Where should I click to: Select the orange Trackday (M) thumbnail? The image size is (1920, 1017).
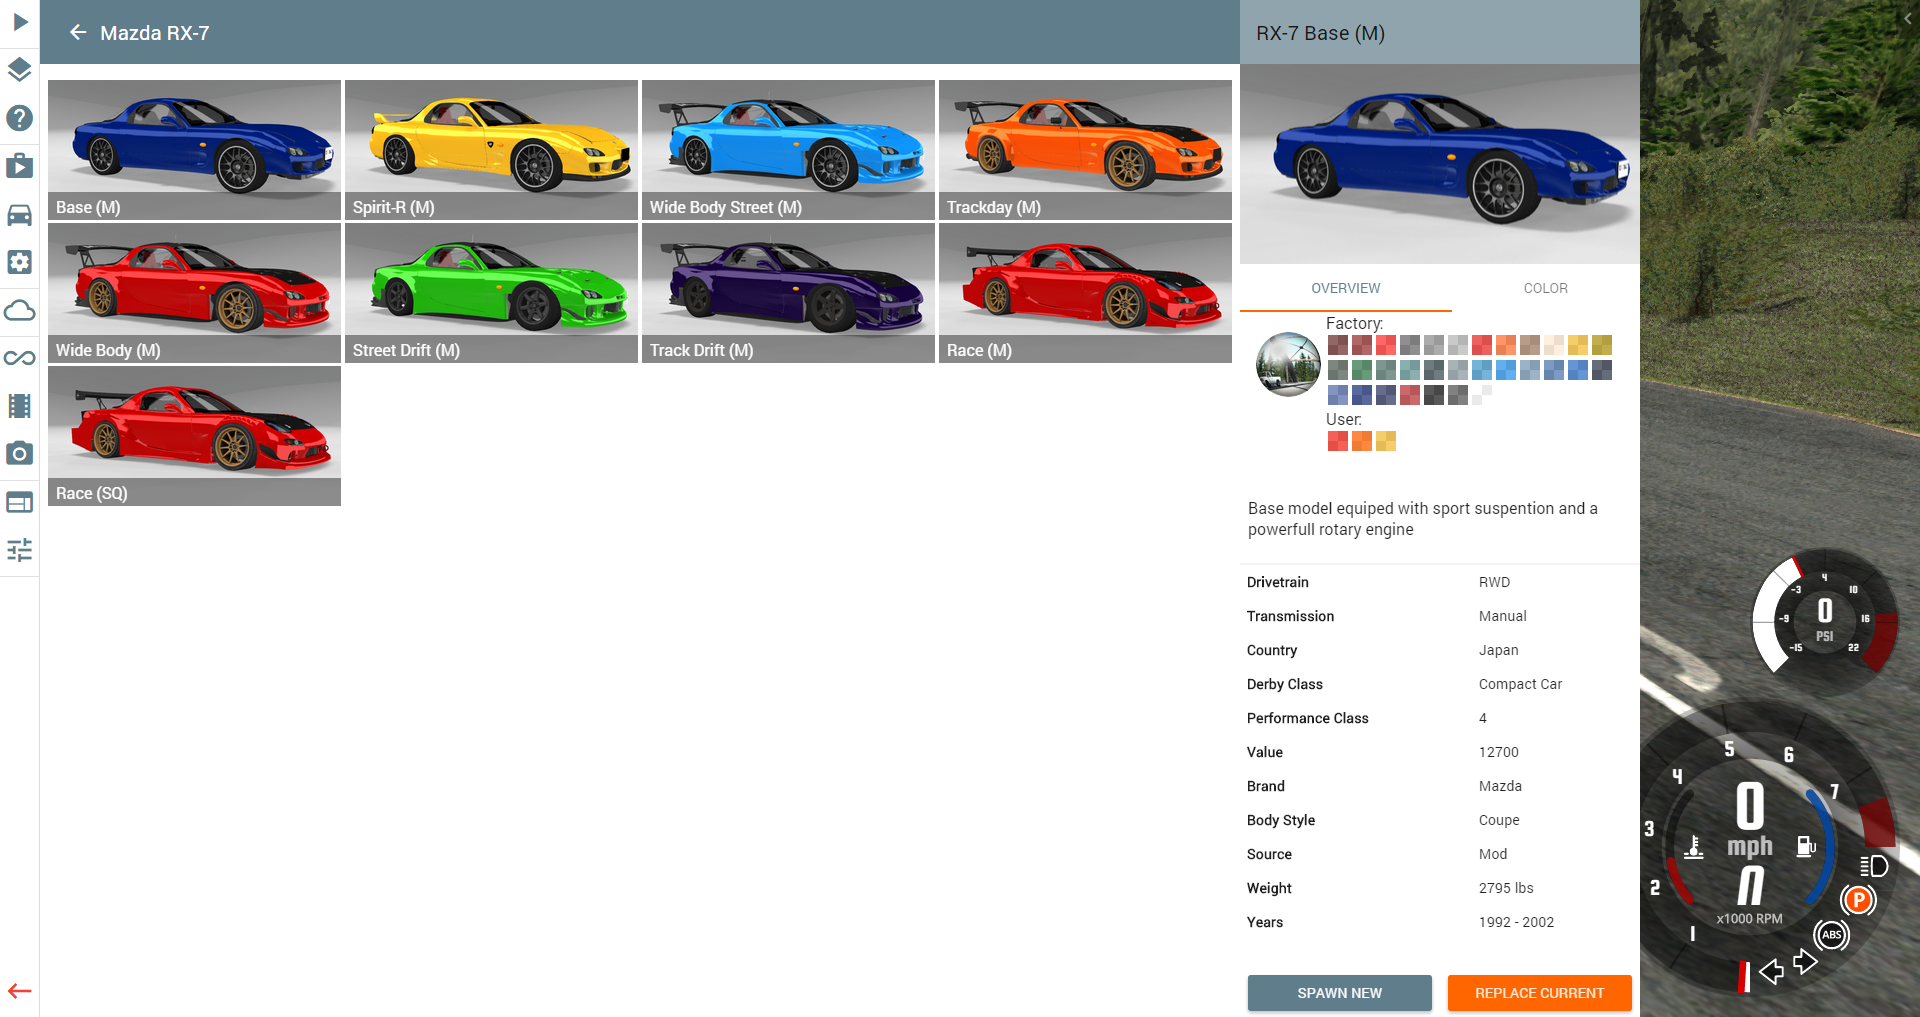1085,150
